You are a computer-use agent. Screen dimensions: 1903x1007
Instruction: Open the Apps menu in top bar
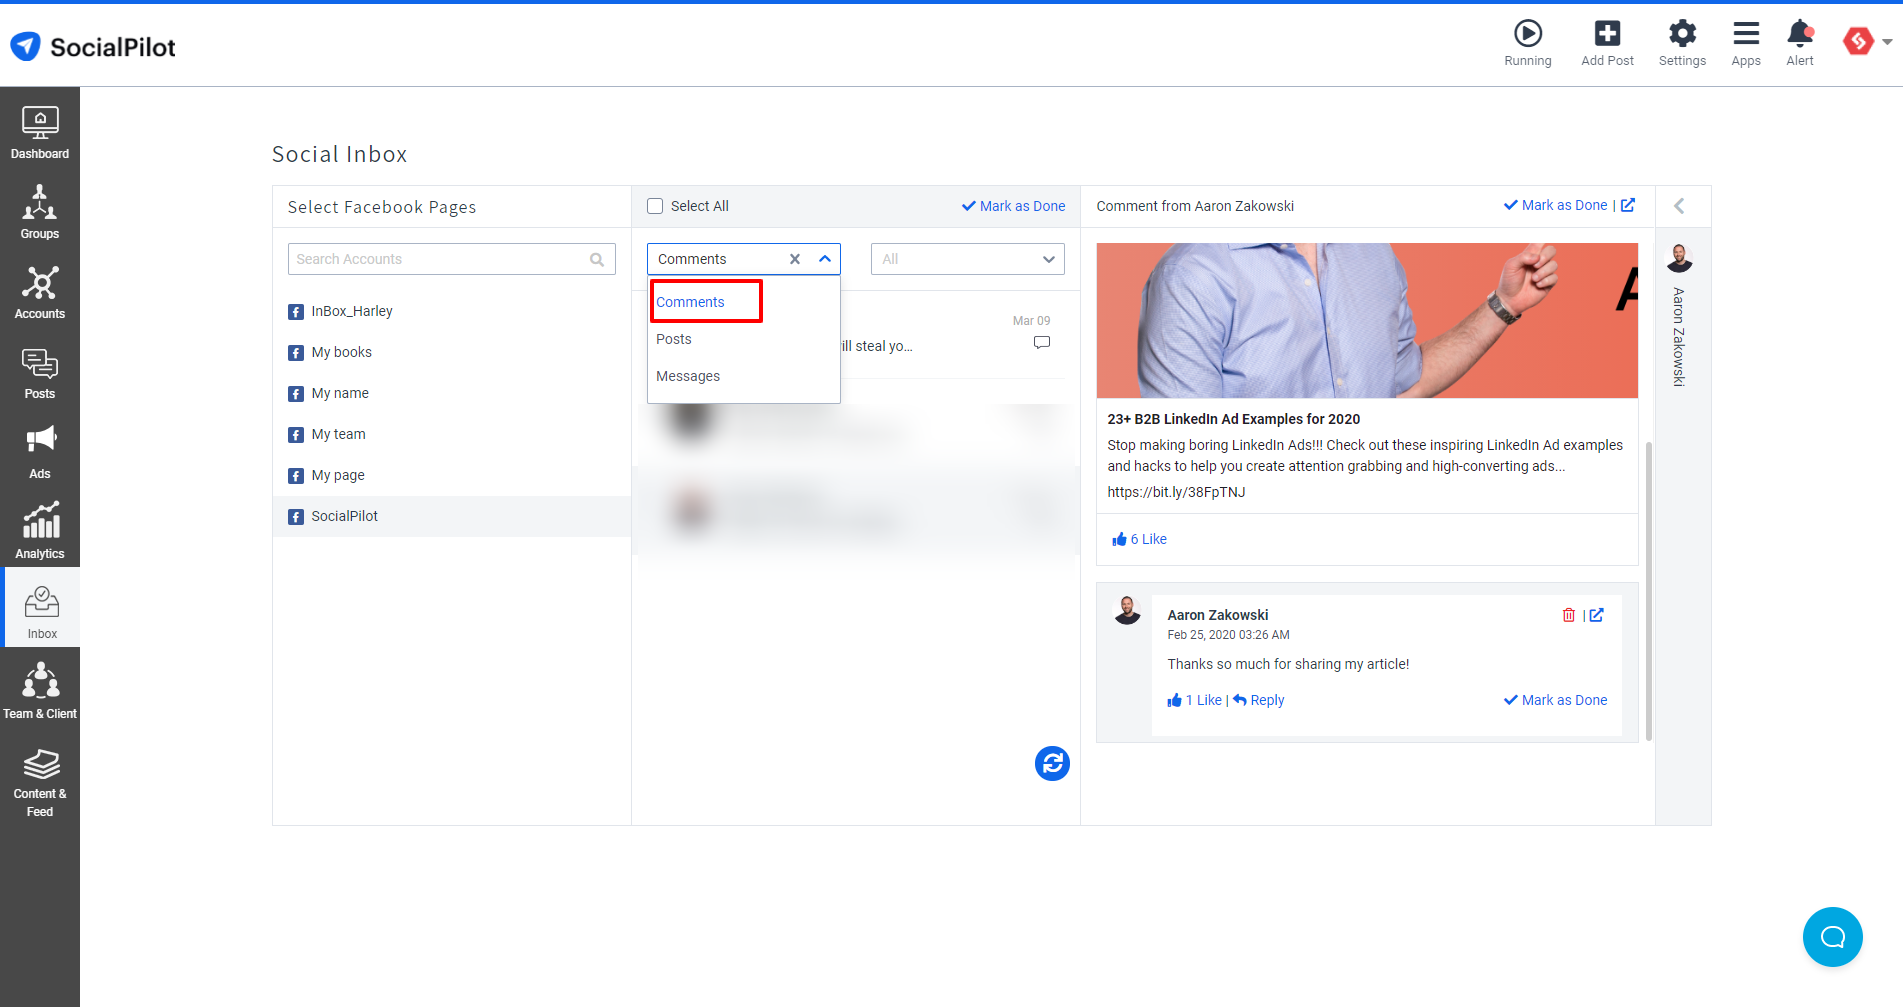pyautogui.click(x=1745, y=42)
